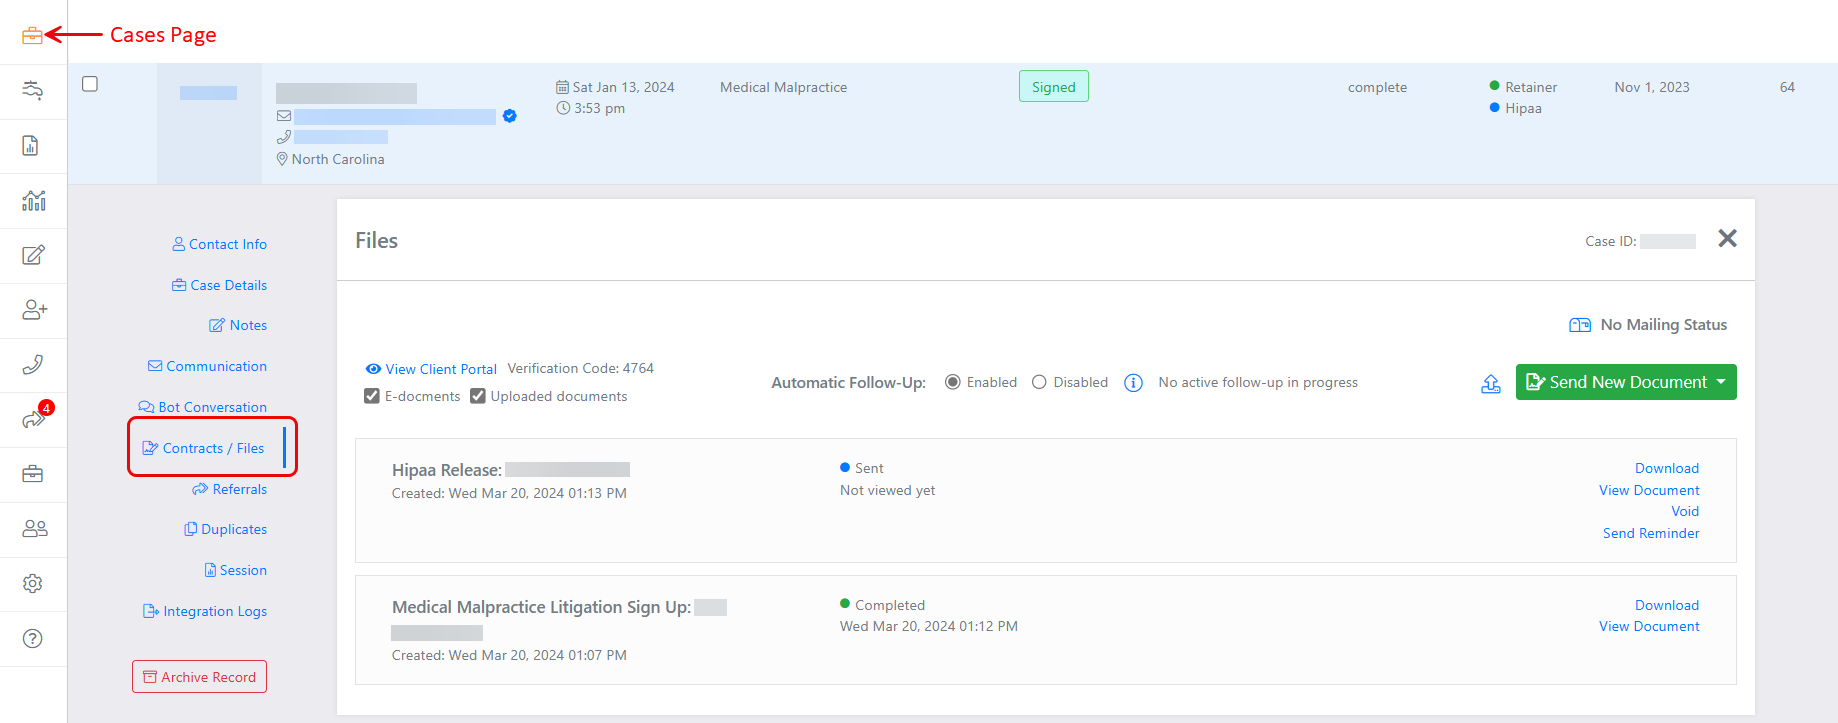Select the Disabled follow-up radio button
This screenshot has height=723, width=1838.
point(1039,382)
